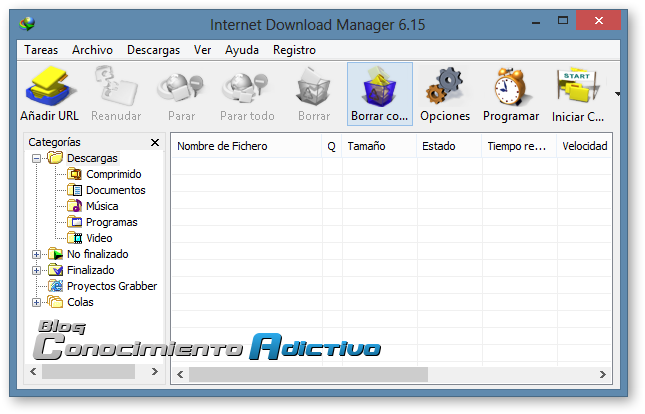This screenshot has width=645, height=414.
Task: Click the Colas folders icon
Action: (x=55, y=302)
